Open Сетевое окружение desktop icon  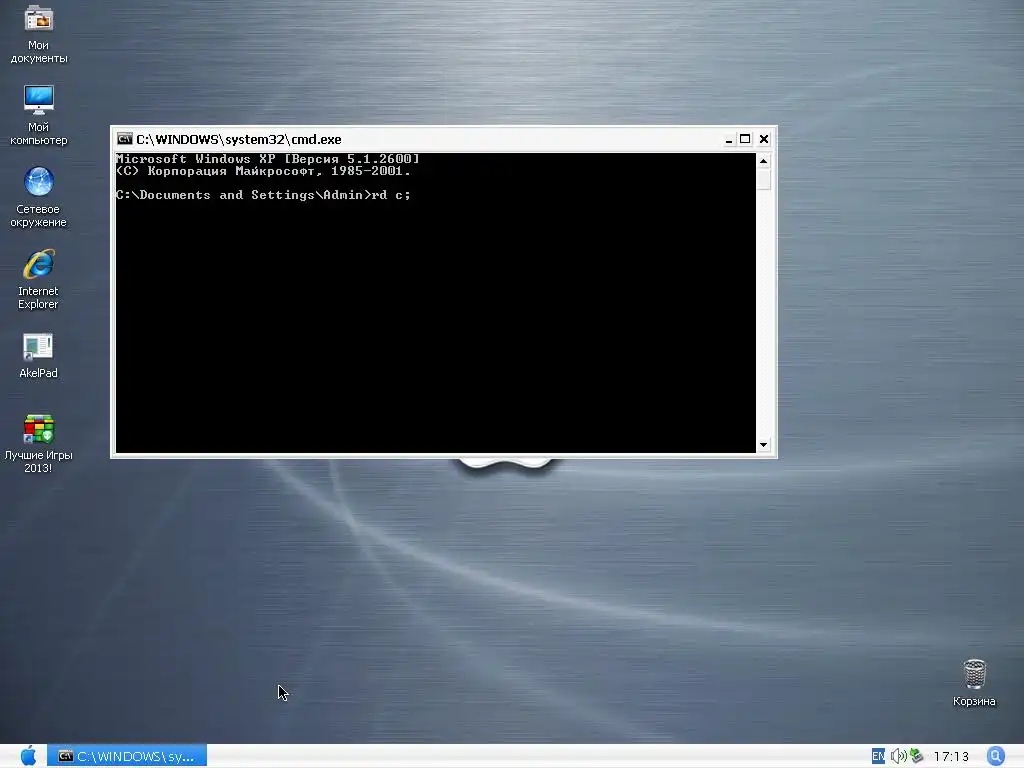[39, 197]
